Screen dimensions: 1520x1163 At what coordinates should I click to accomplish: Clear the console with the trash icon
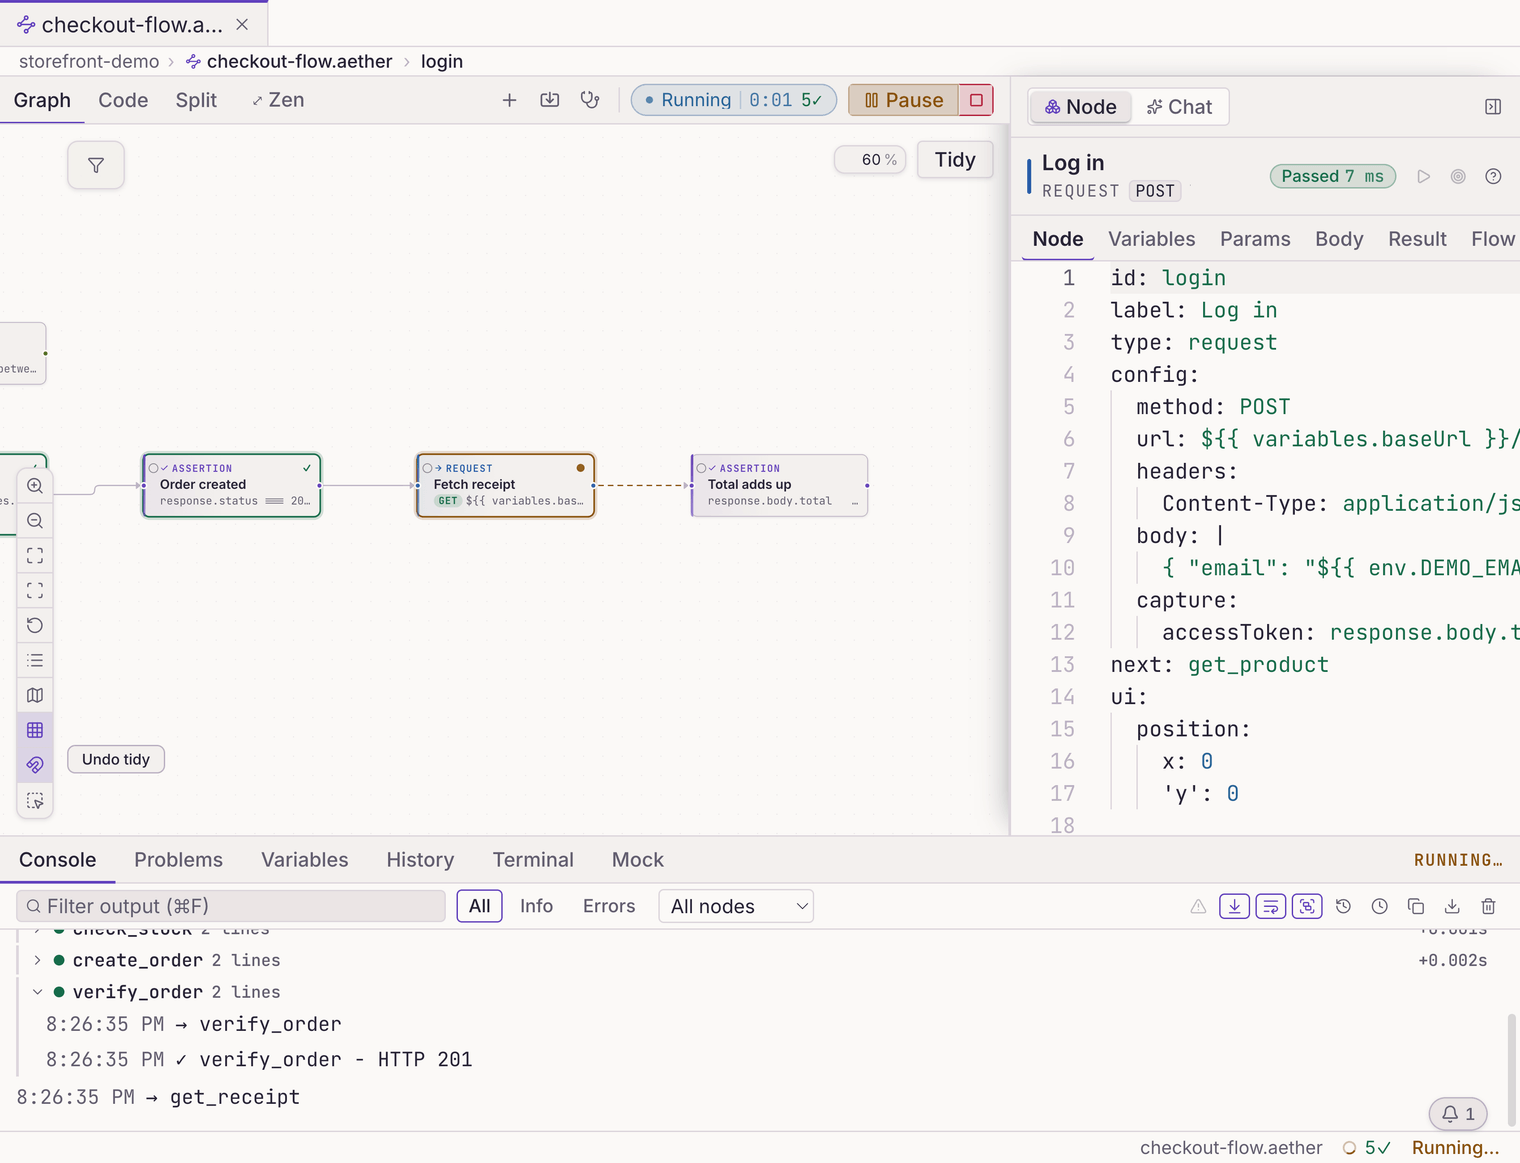click(x=1488, y=907)
